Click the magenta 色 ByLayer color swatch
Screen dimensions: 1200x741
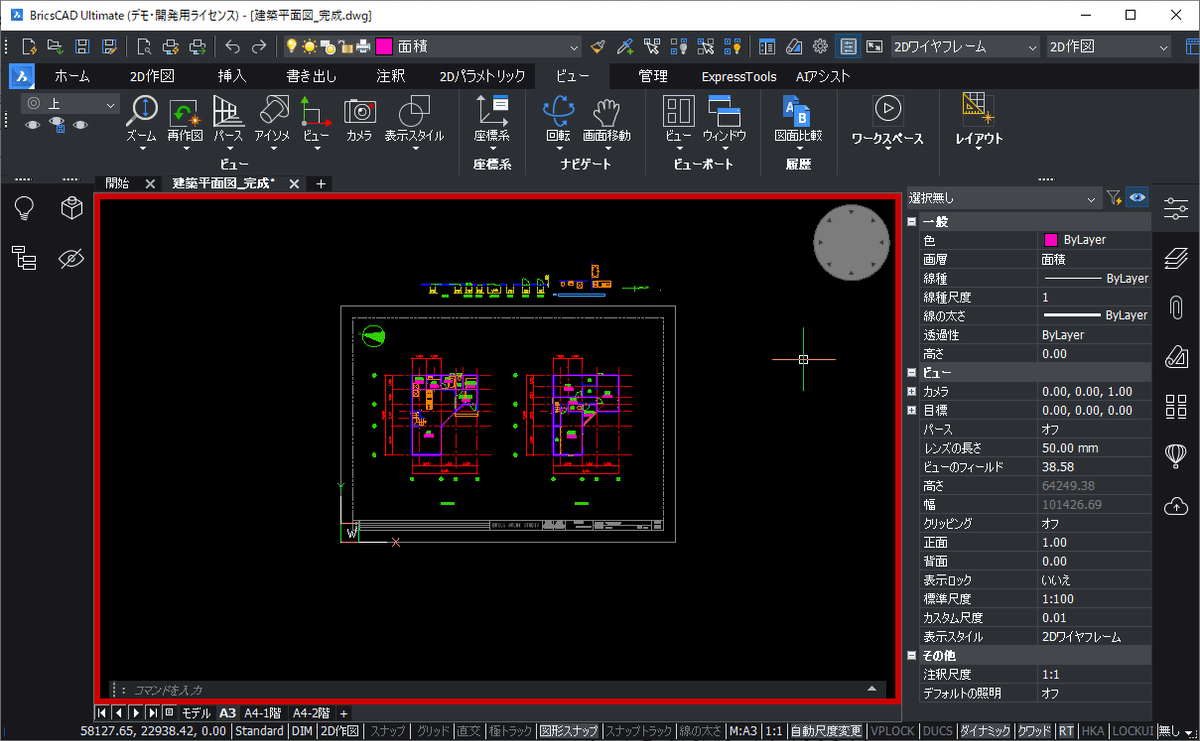(x=1050, y=240)
